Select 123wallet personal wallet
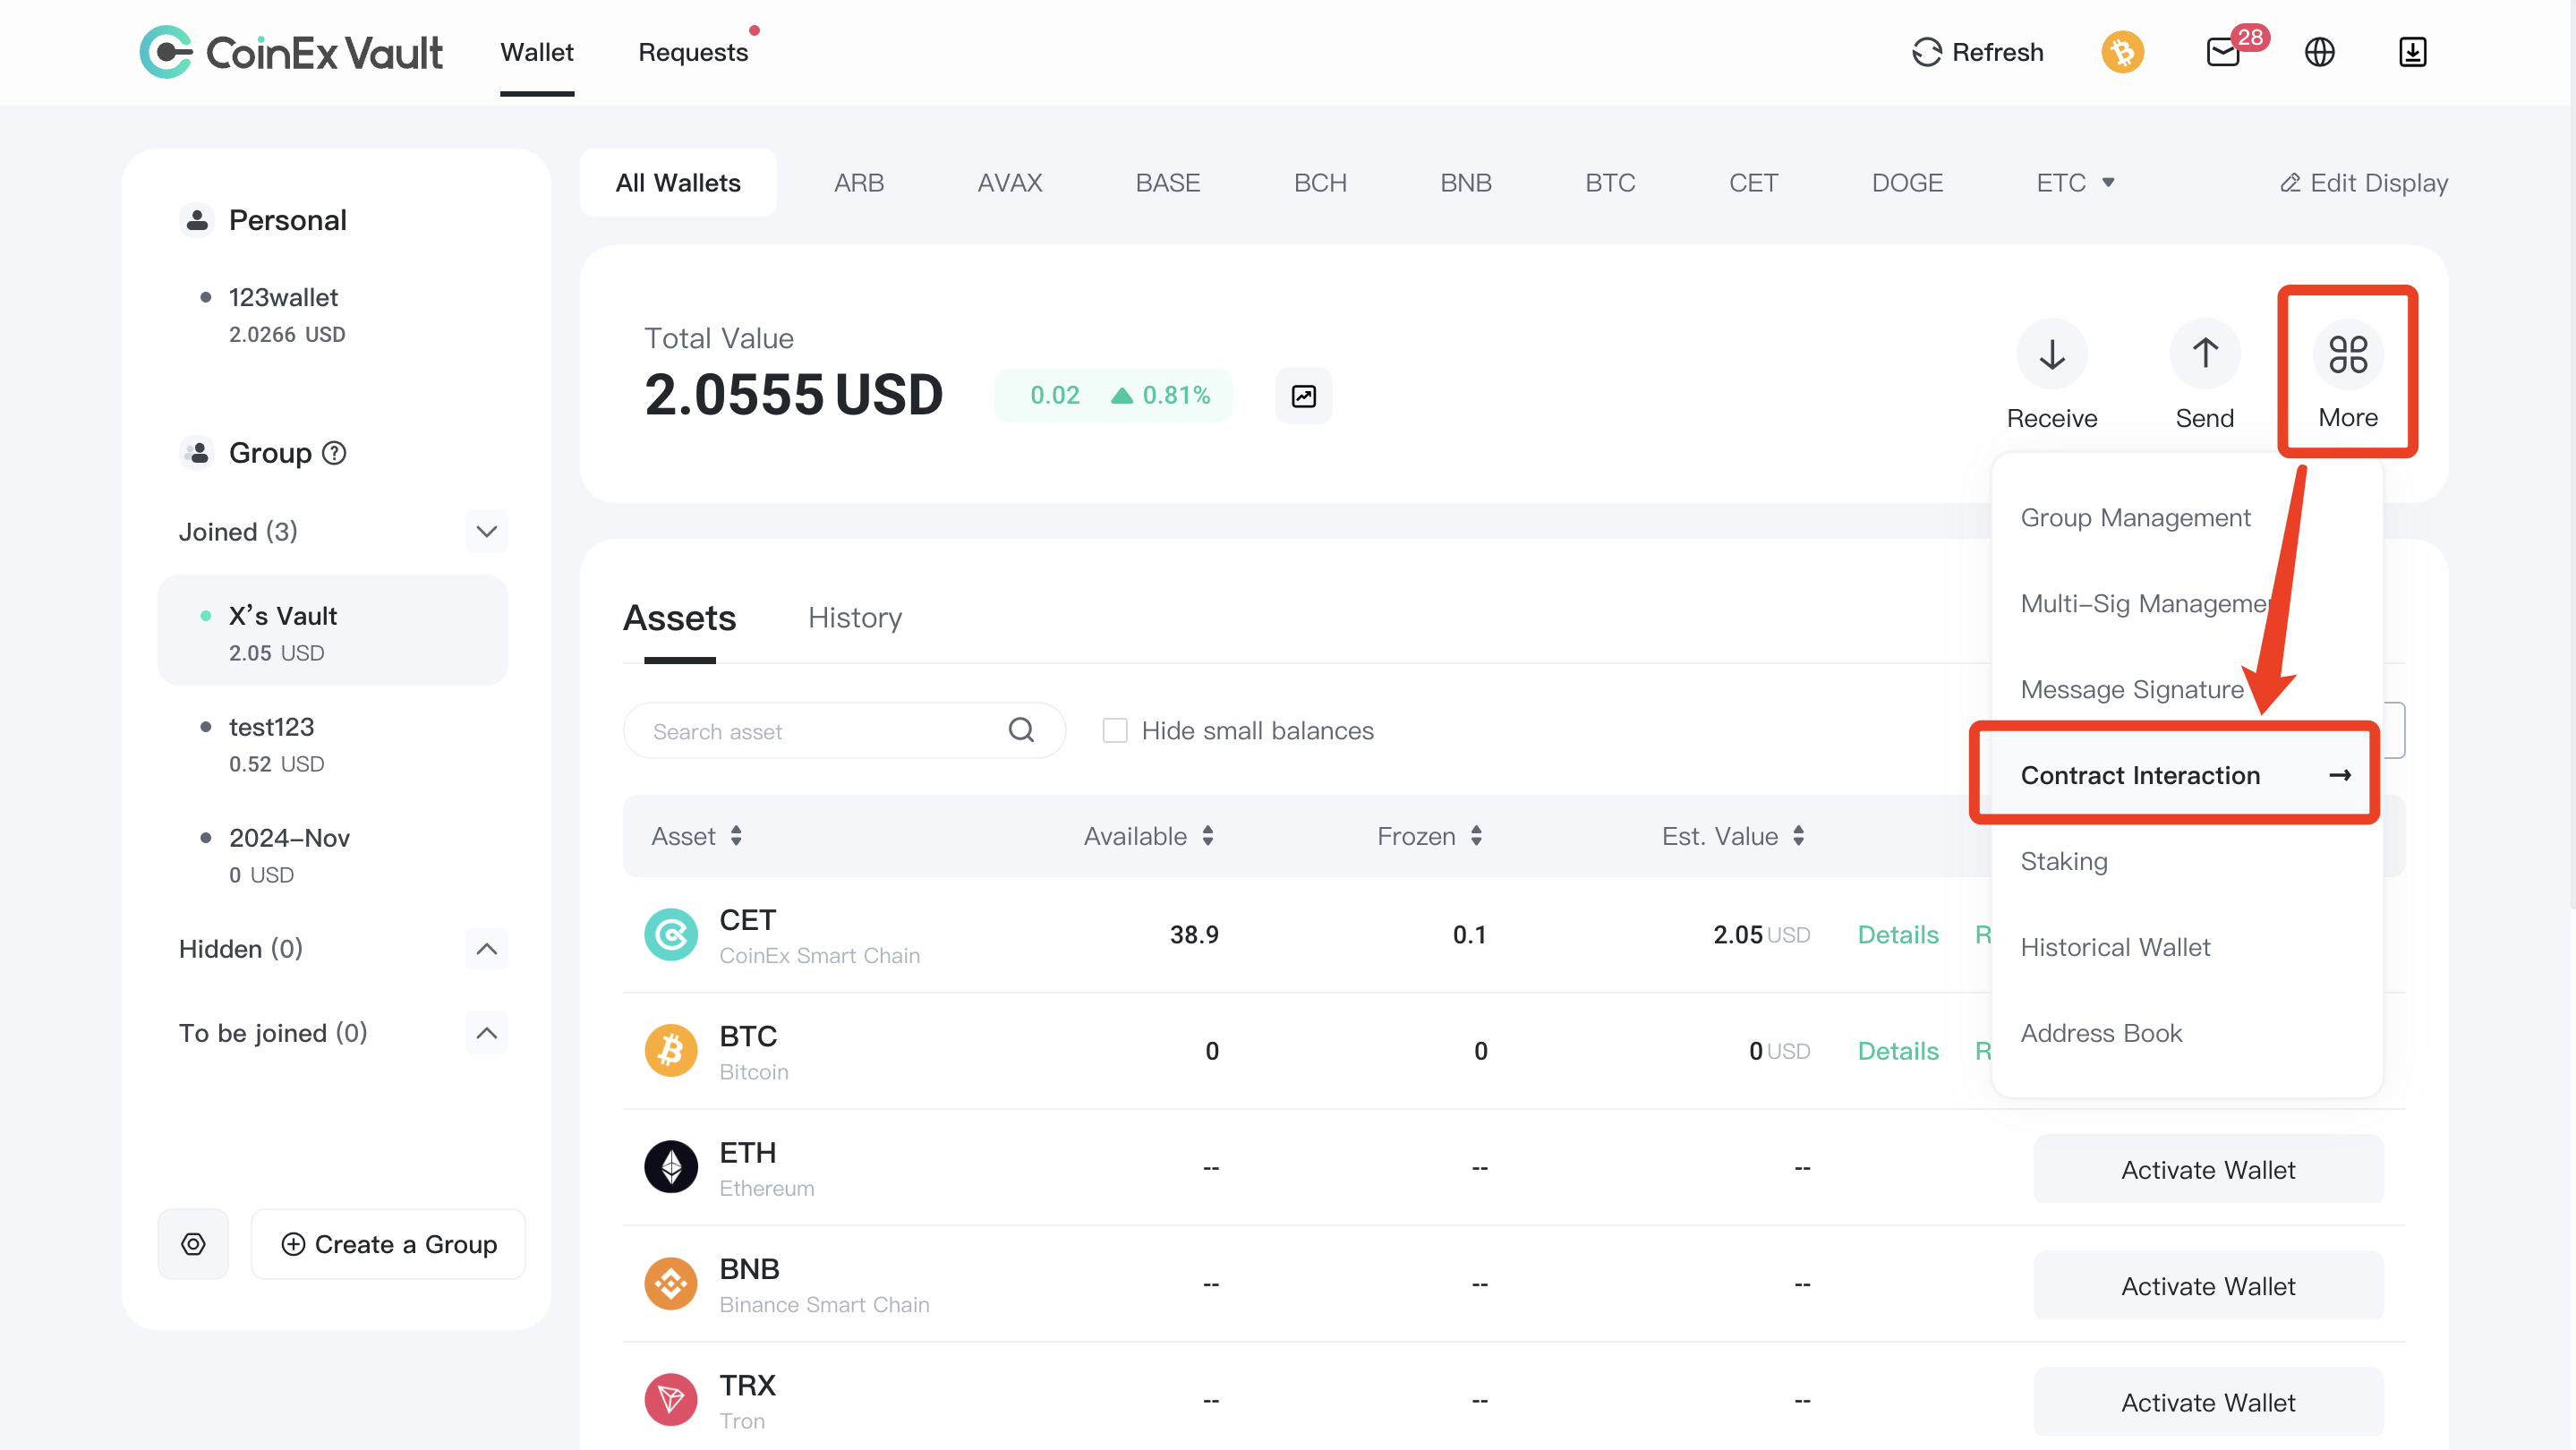Viewport: 2576px width, 1450px height. [333, 315]
